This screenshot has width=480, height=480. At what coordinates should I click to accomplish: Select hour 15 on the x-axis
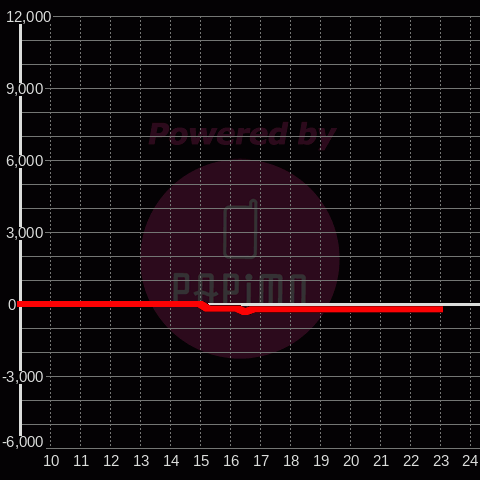pyautogui.click(x=201, y=461)
